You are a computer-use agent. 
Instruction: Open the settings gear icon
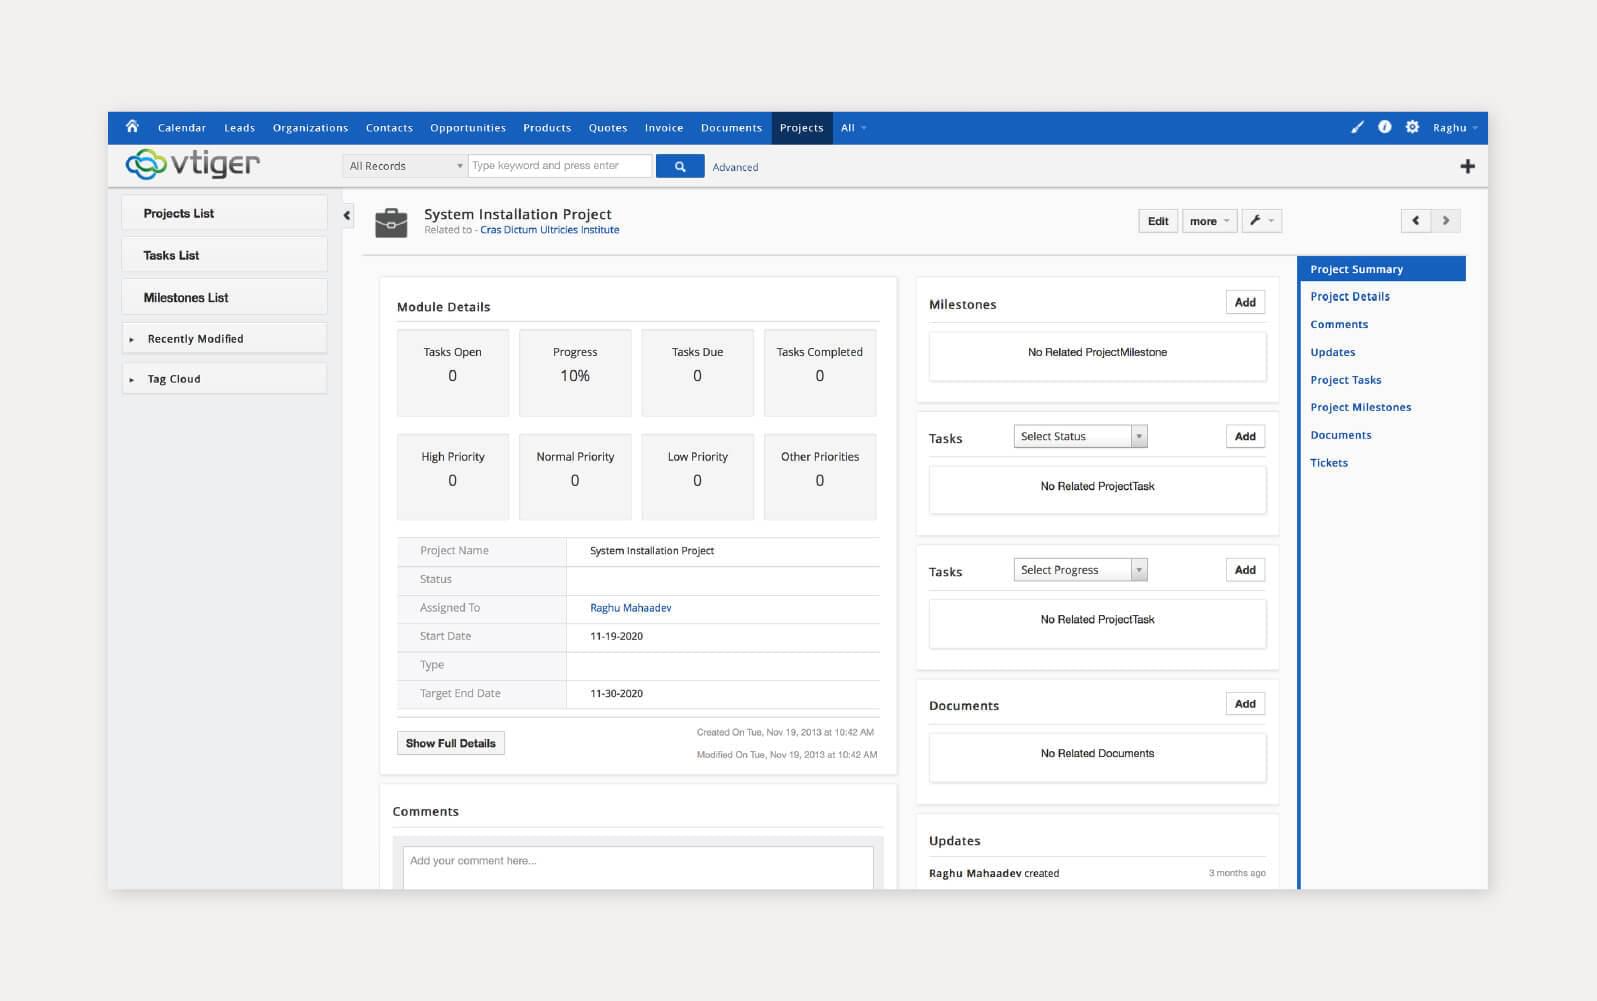click(x=1412, y=127)
